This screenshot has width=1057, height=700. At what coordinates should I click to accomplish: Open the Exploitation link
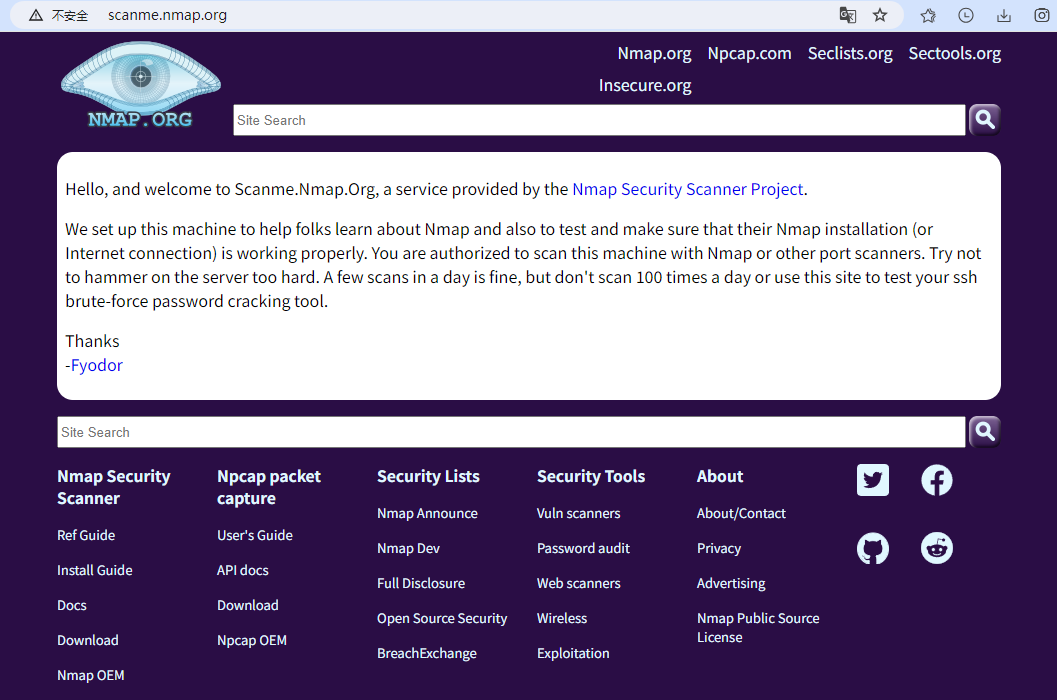pyautogui.click(x=573, y=654)
